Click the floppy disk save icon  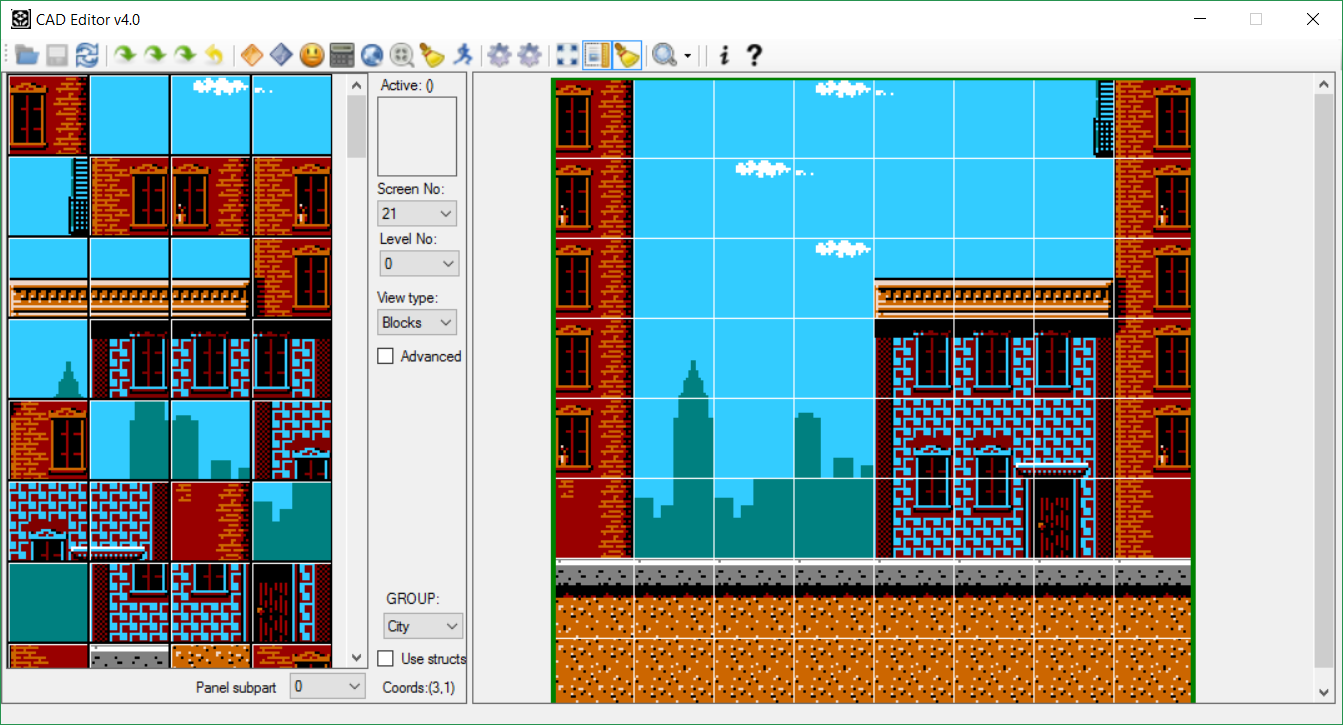tap(57, 55)
